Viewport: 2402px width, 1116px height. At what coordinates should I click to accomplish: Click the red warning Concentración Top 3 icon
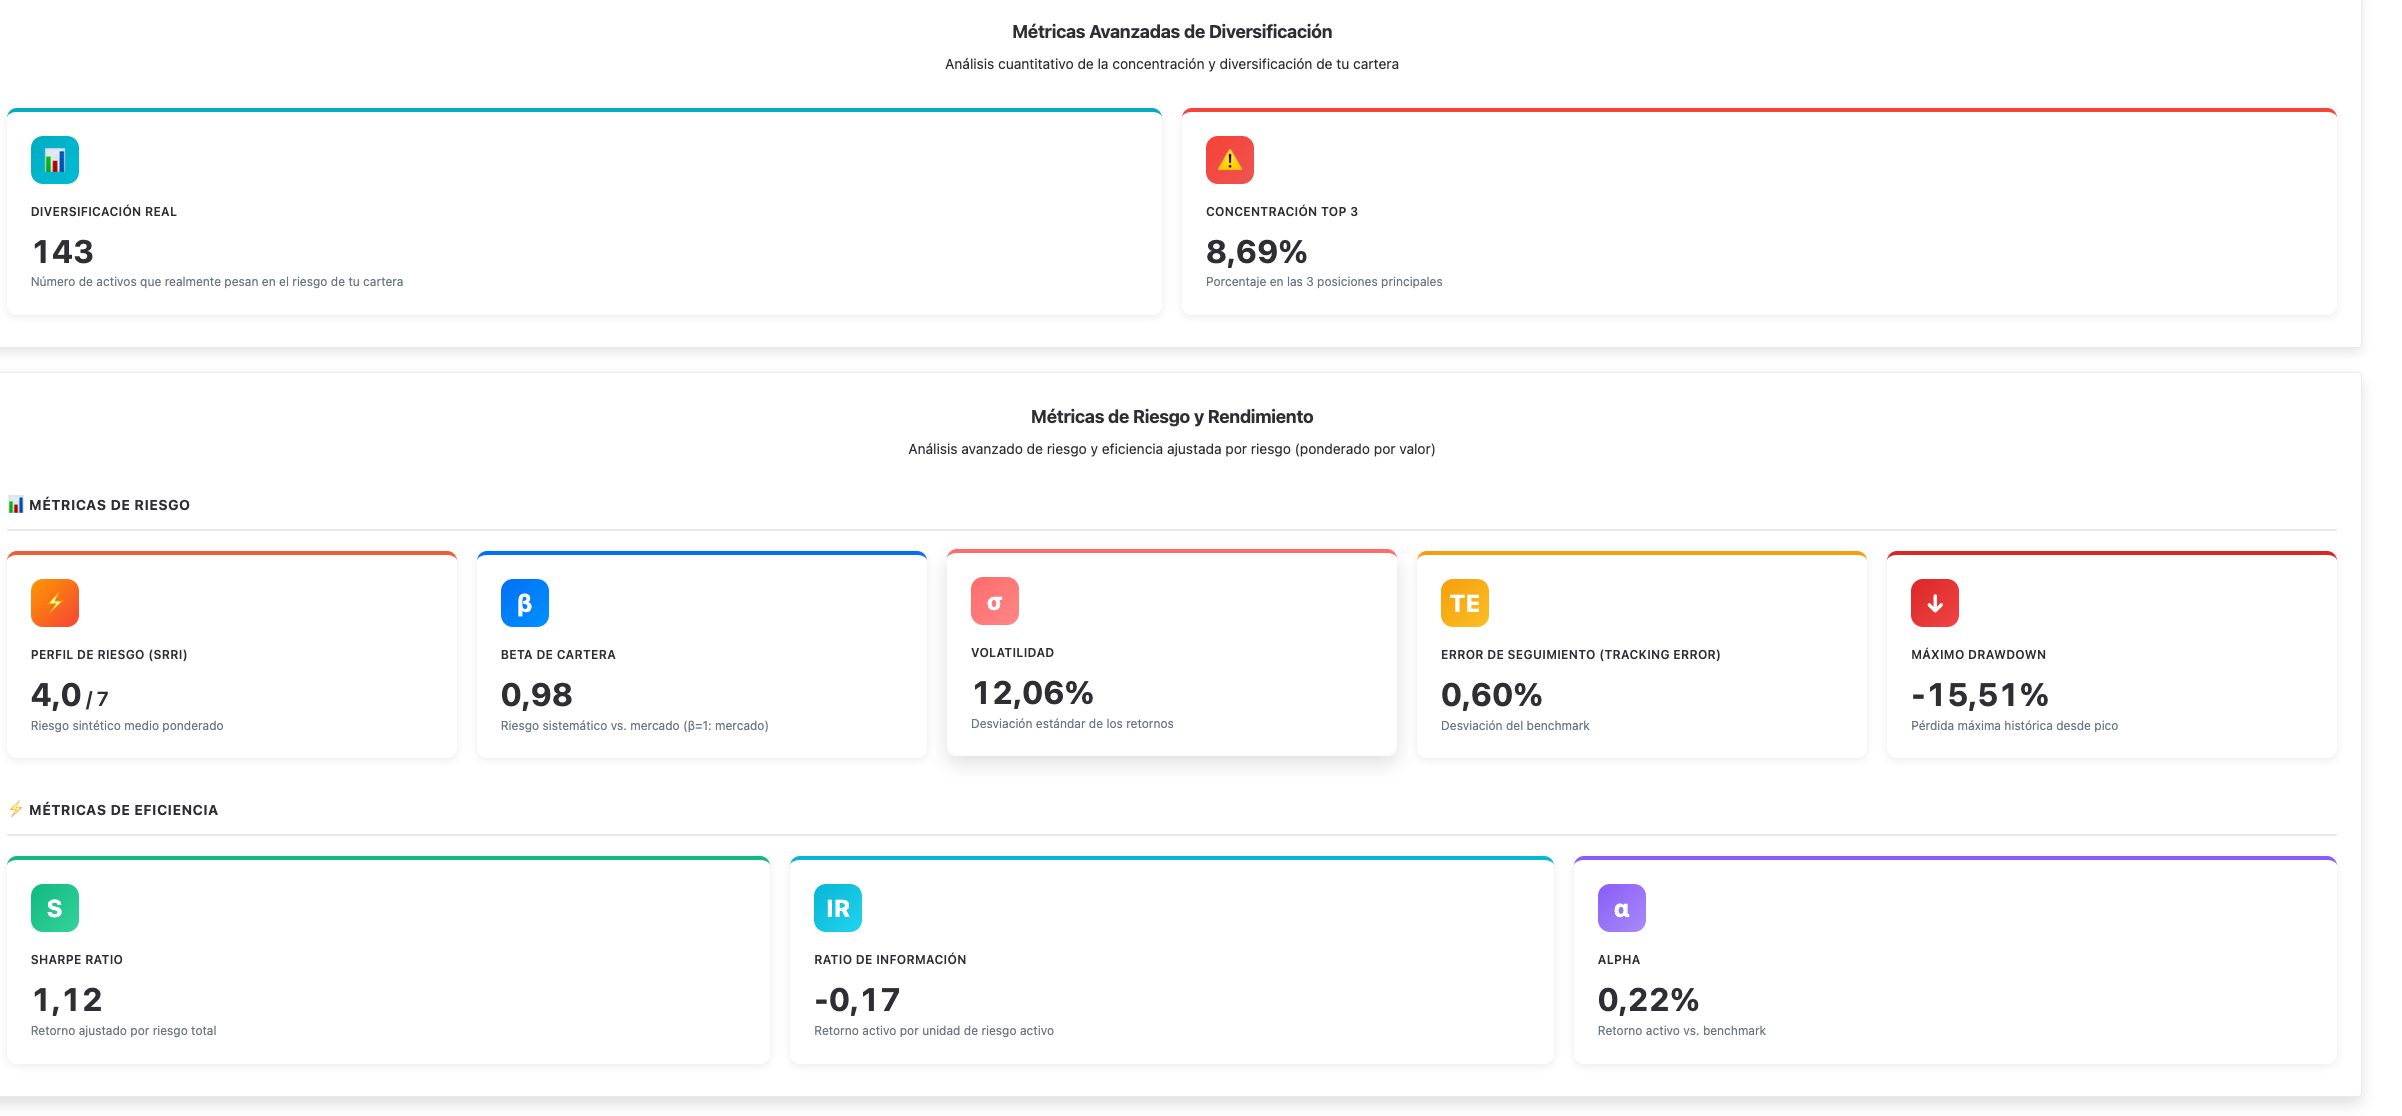1229,160
